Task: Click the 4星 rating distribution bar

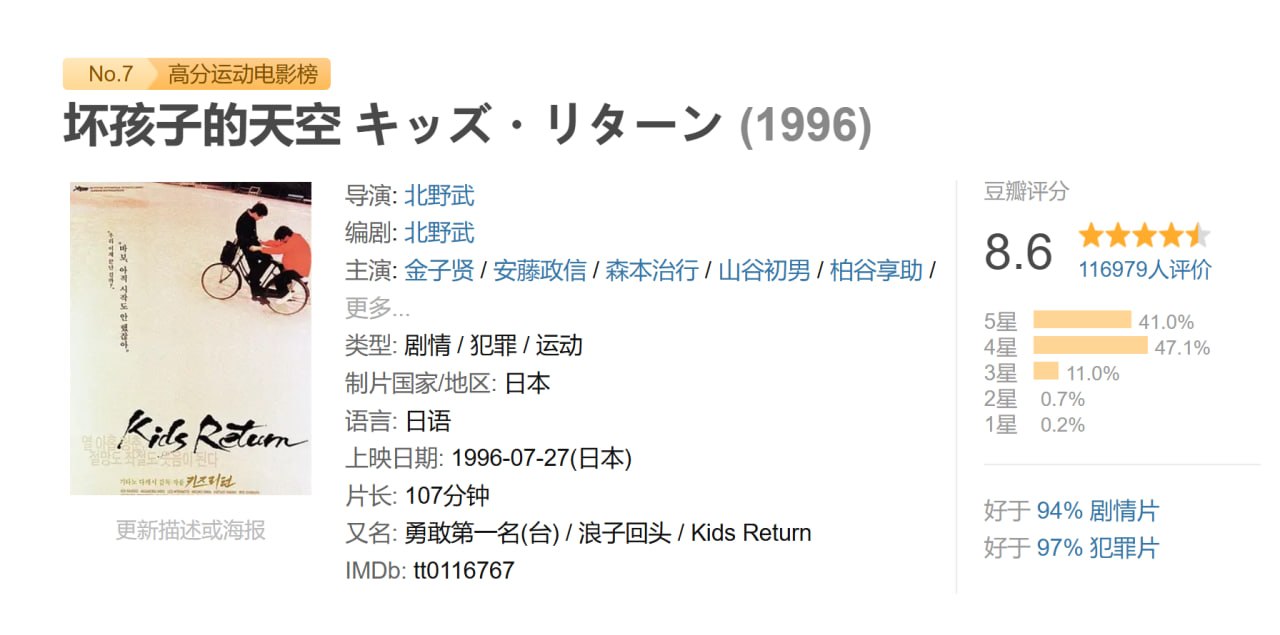Action: coord(1090,347)
